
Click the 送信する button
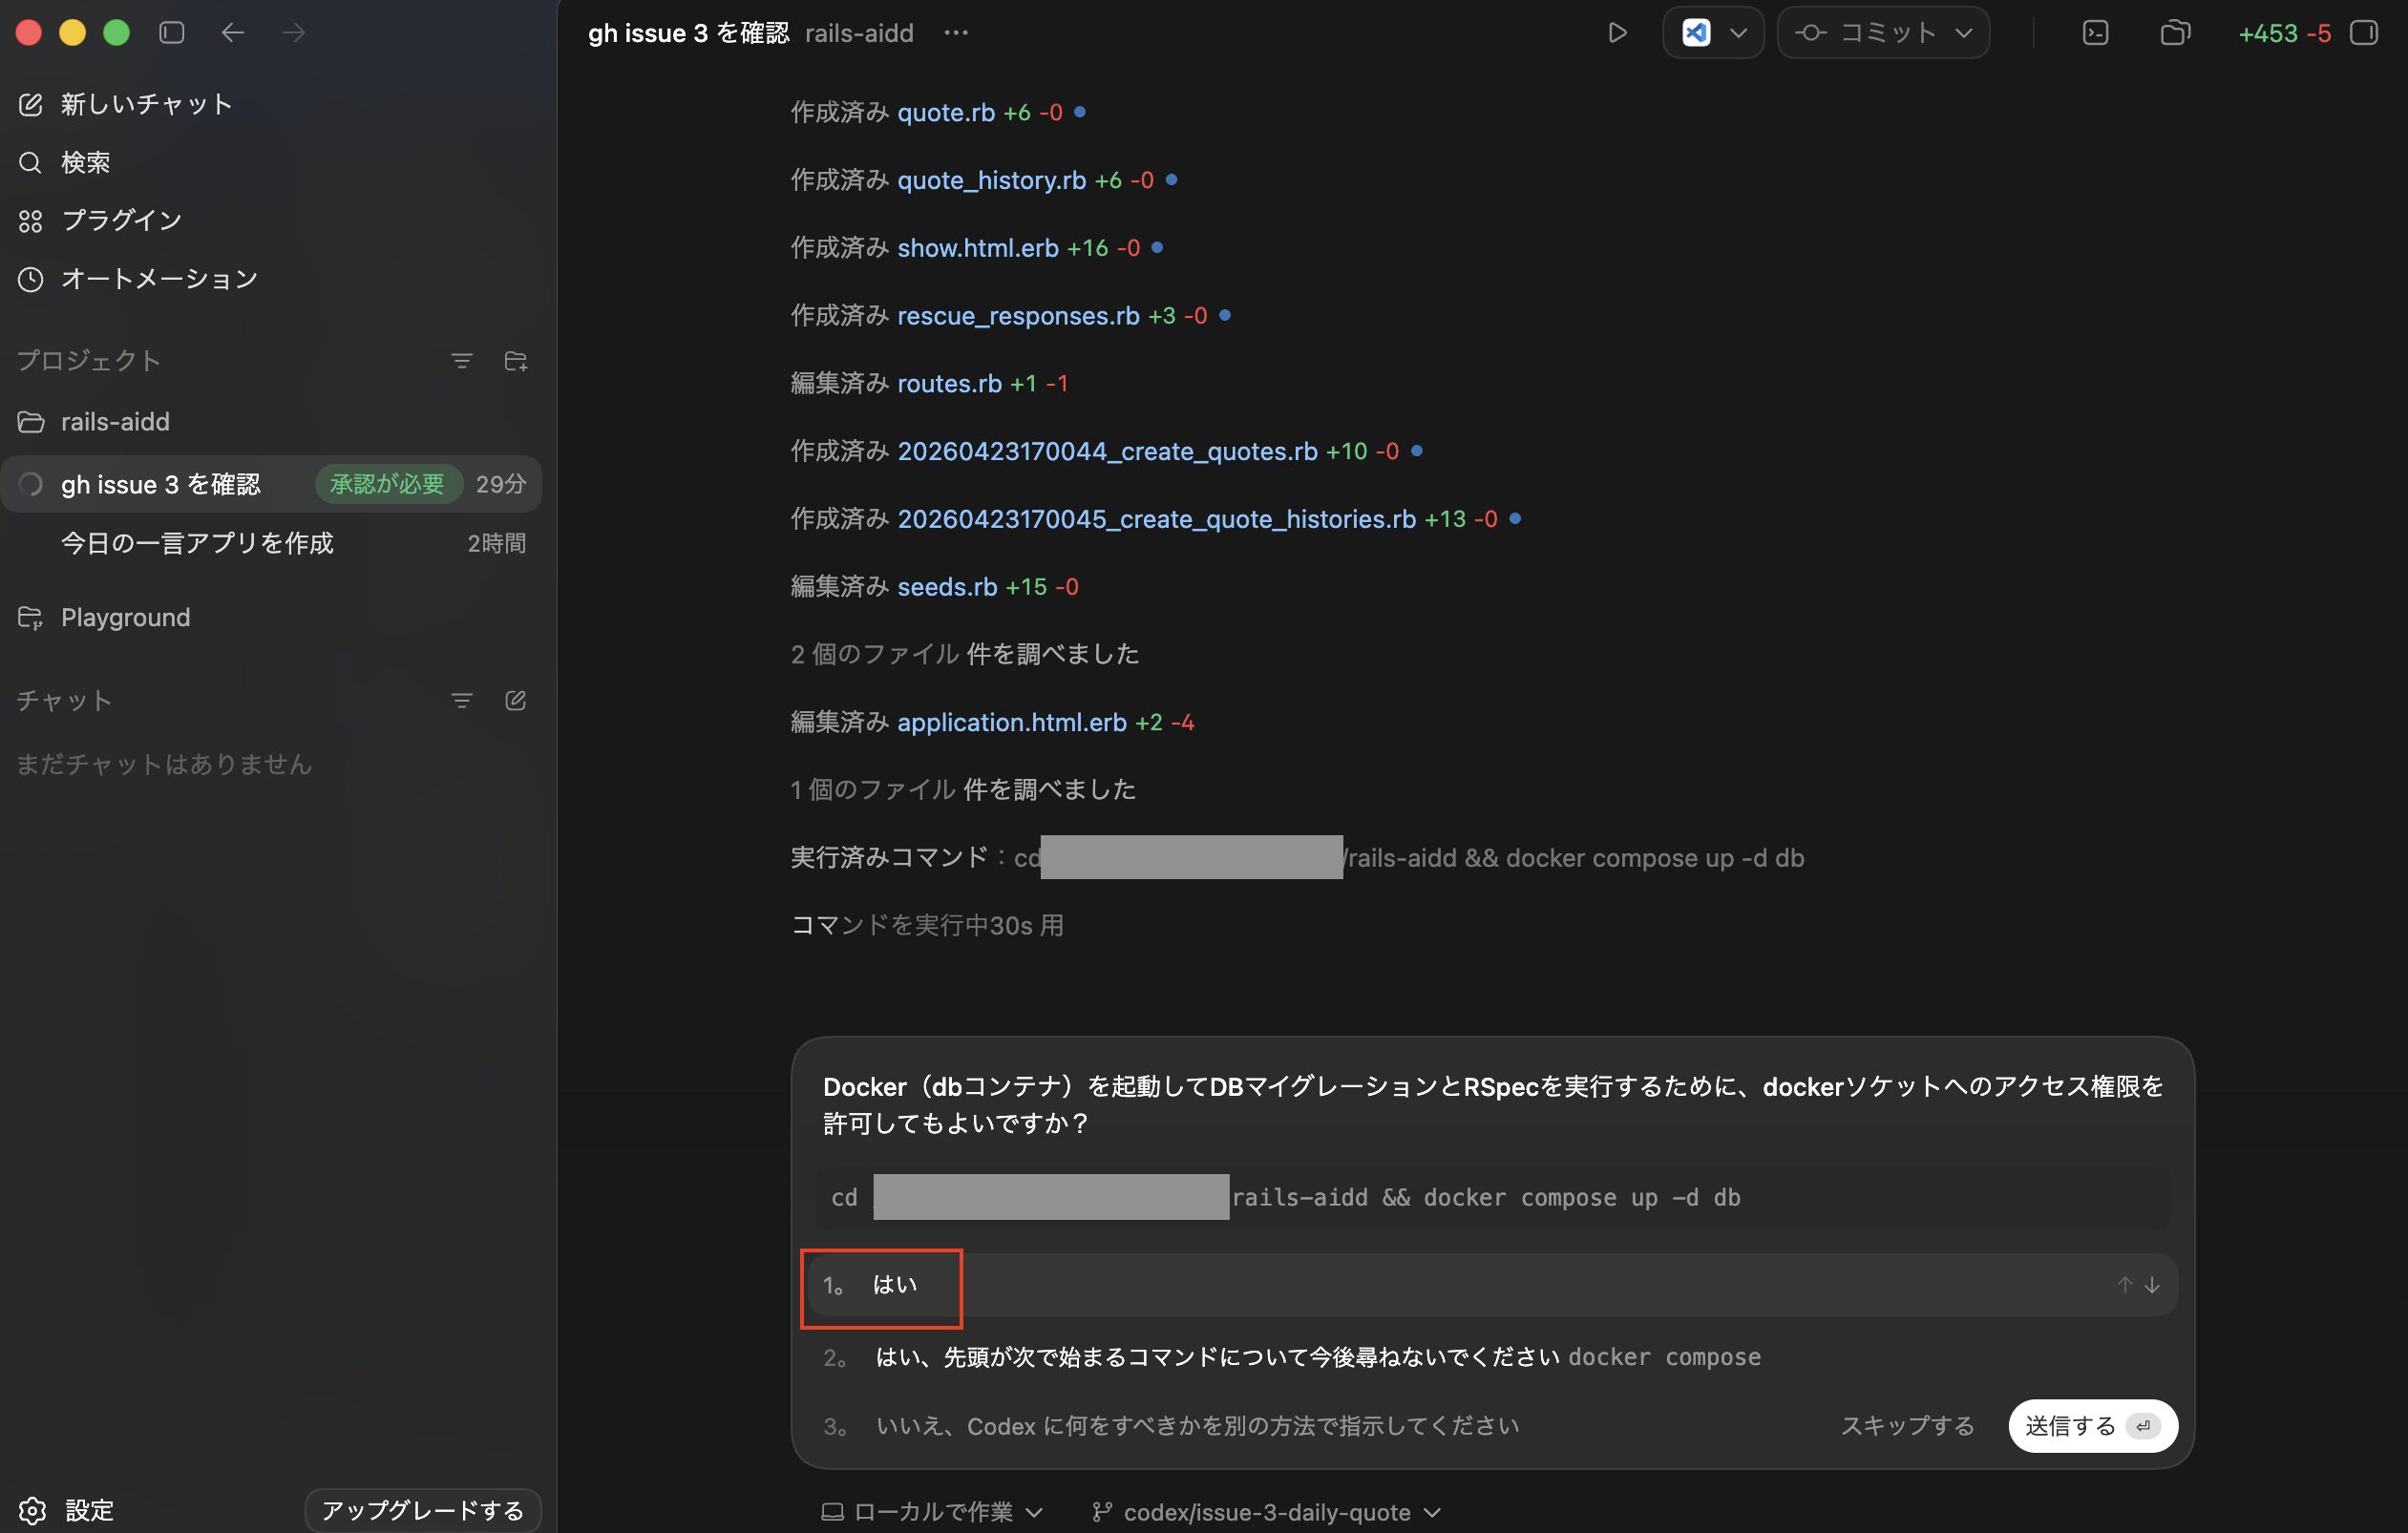point(2092,1426)
